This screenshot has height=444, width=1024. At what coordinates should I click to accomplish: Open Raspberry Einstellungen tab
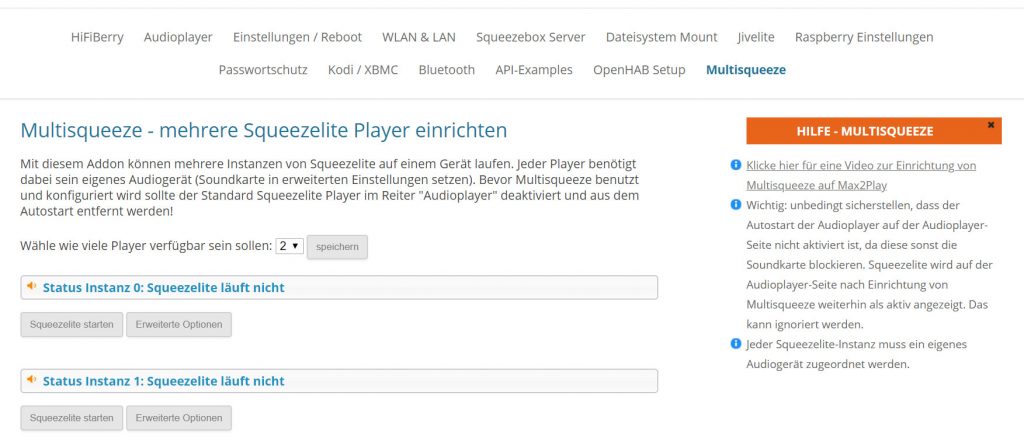pyautogui.click(x=864, y=37)
